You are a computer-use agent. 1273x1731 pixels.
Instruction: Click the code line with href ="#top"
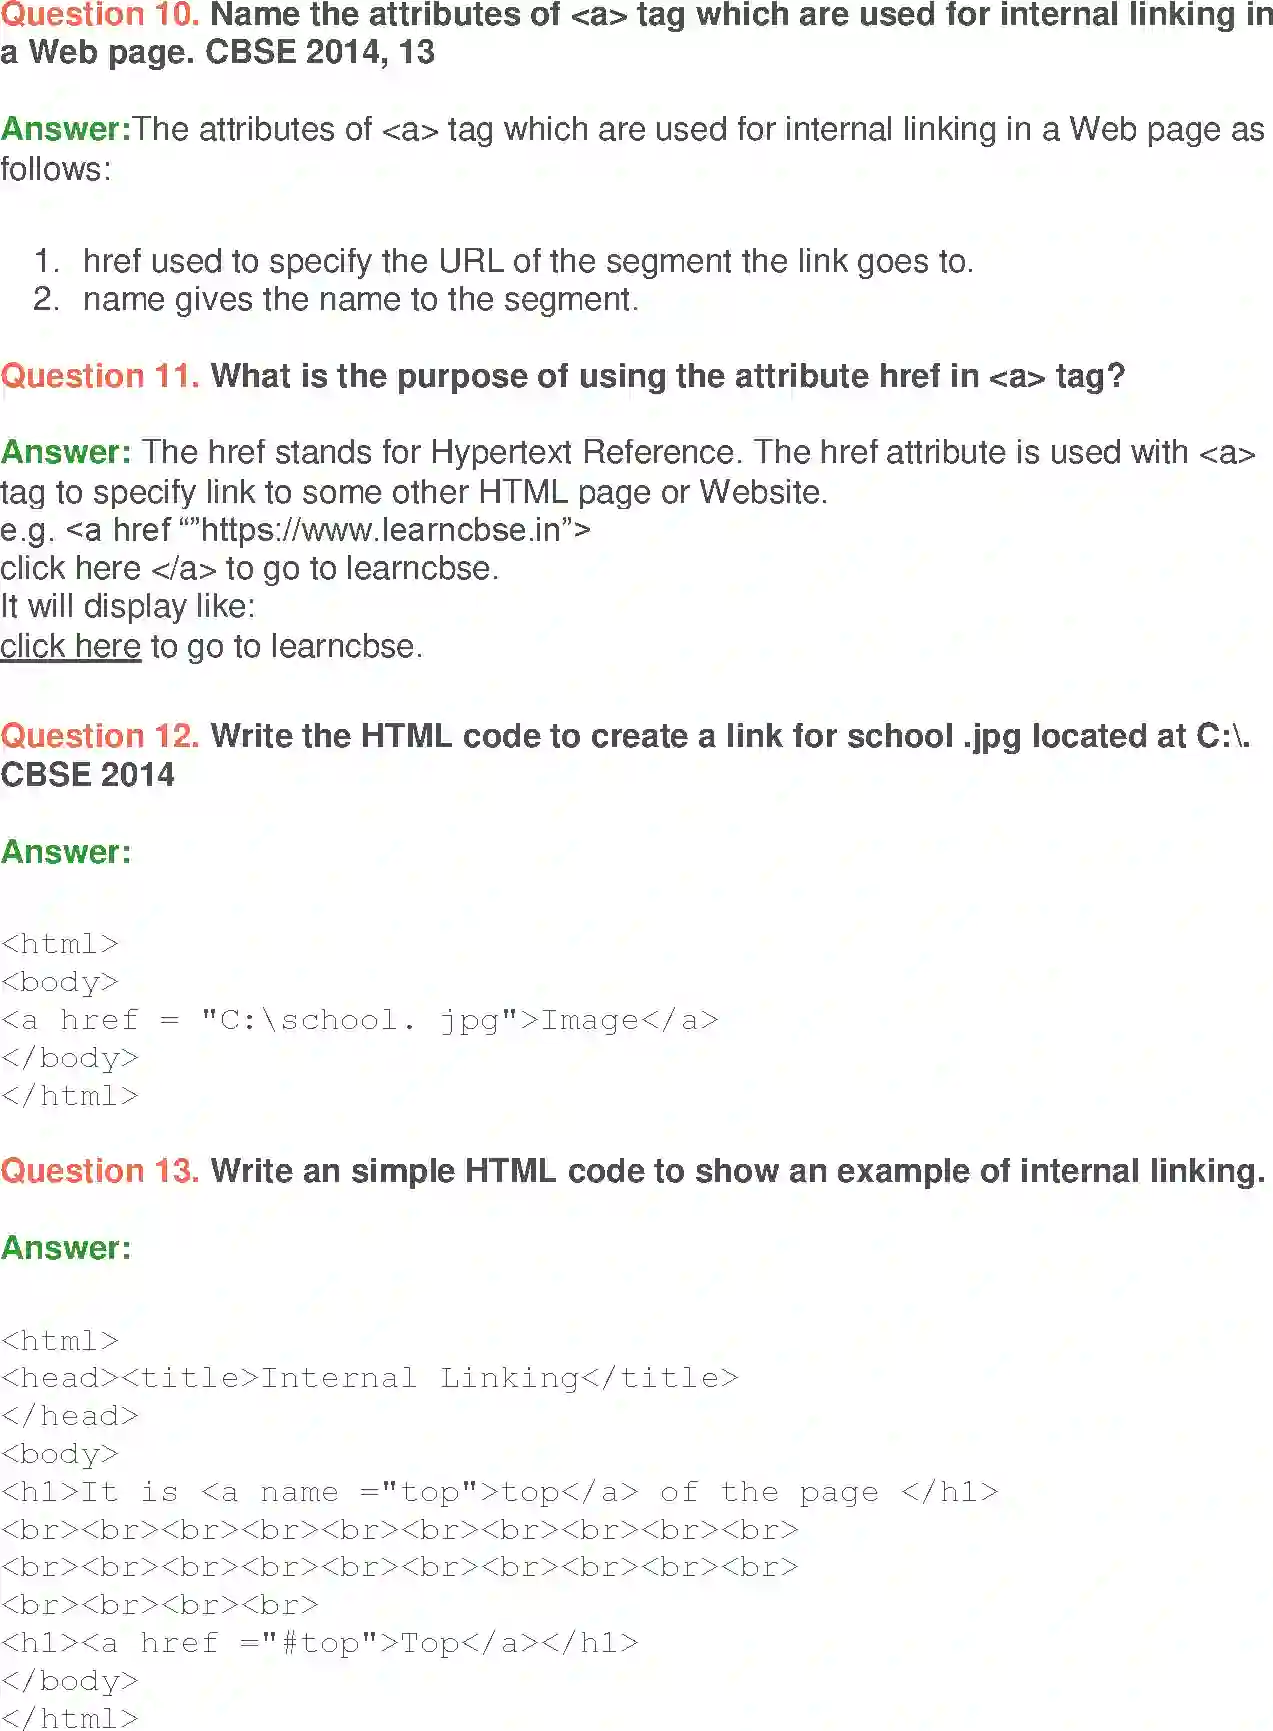pos(320,1643)
